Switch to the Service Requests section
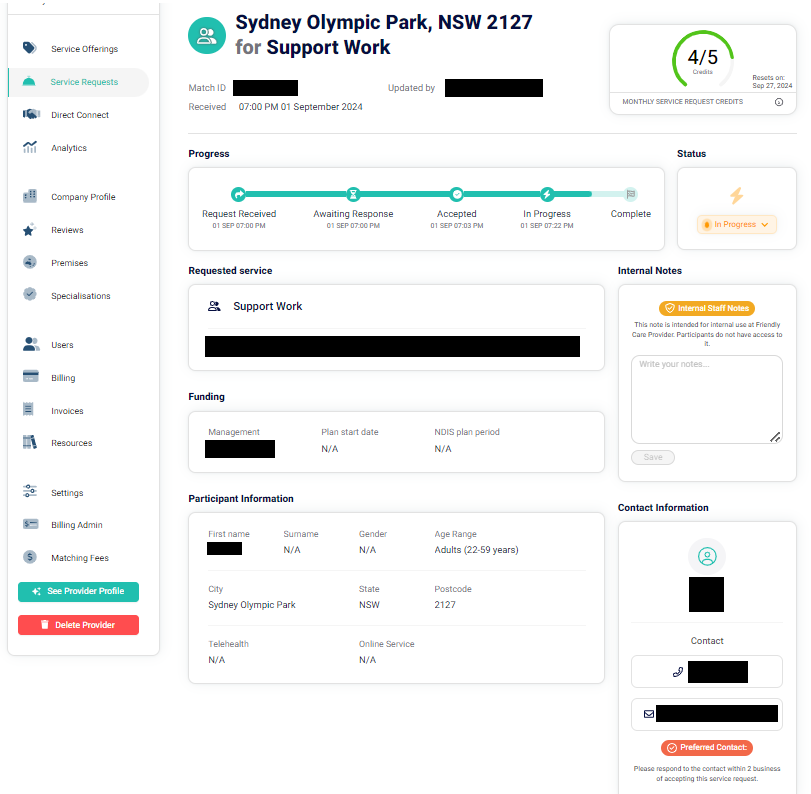The width and height of the screenshot is (811, 794). click(x=85, y=81)
